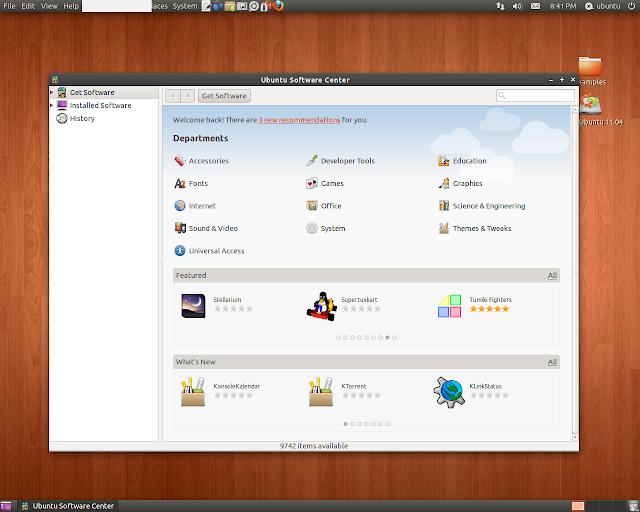Click Tumiki Fighters five-star rating
The image size is (640, 512).
489,309
